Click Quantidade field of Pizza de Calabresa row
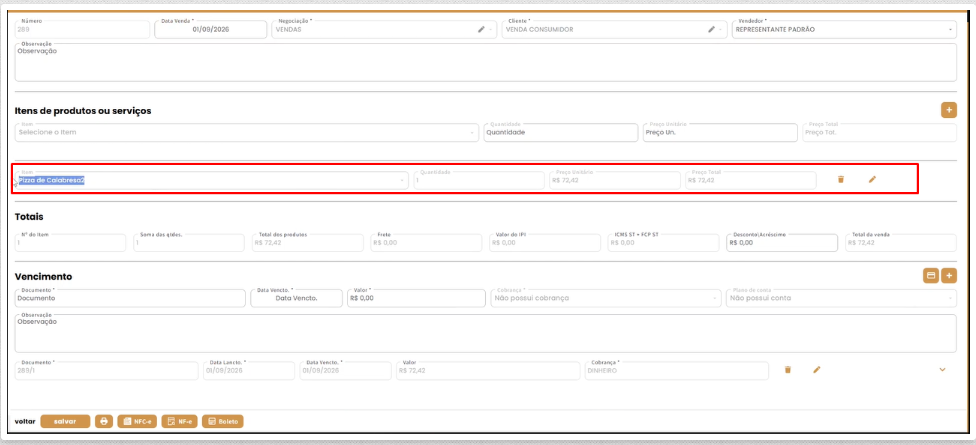This screenshot has width=976, height=445. (479, 180)
